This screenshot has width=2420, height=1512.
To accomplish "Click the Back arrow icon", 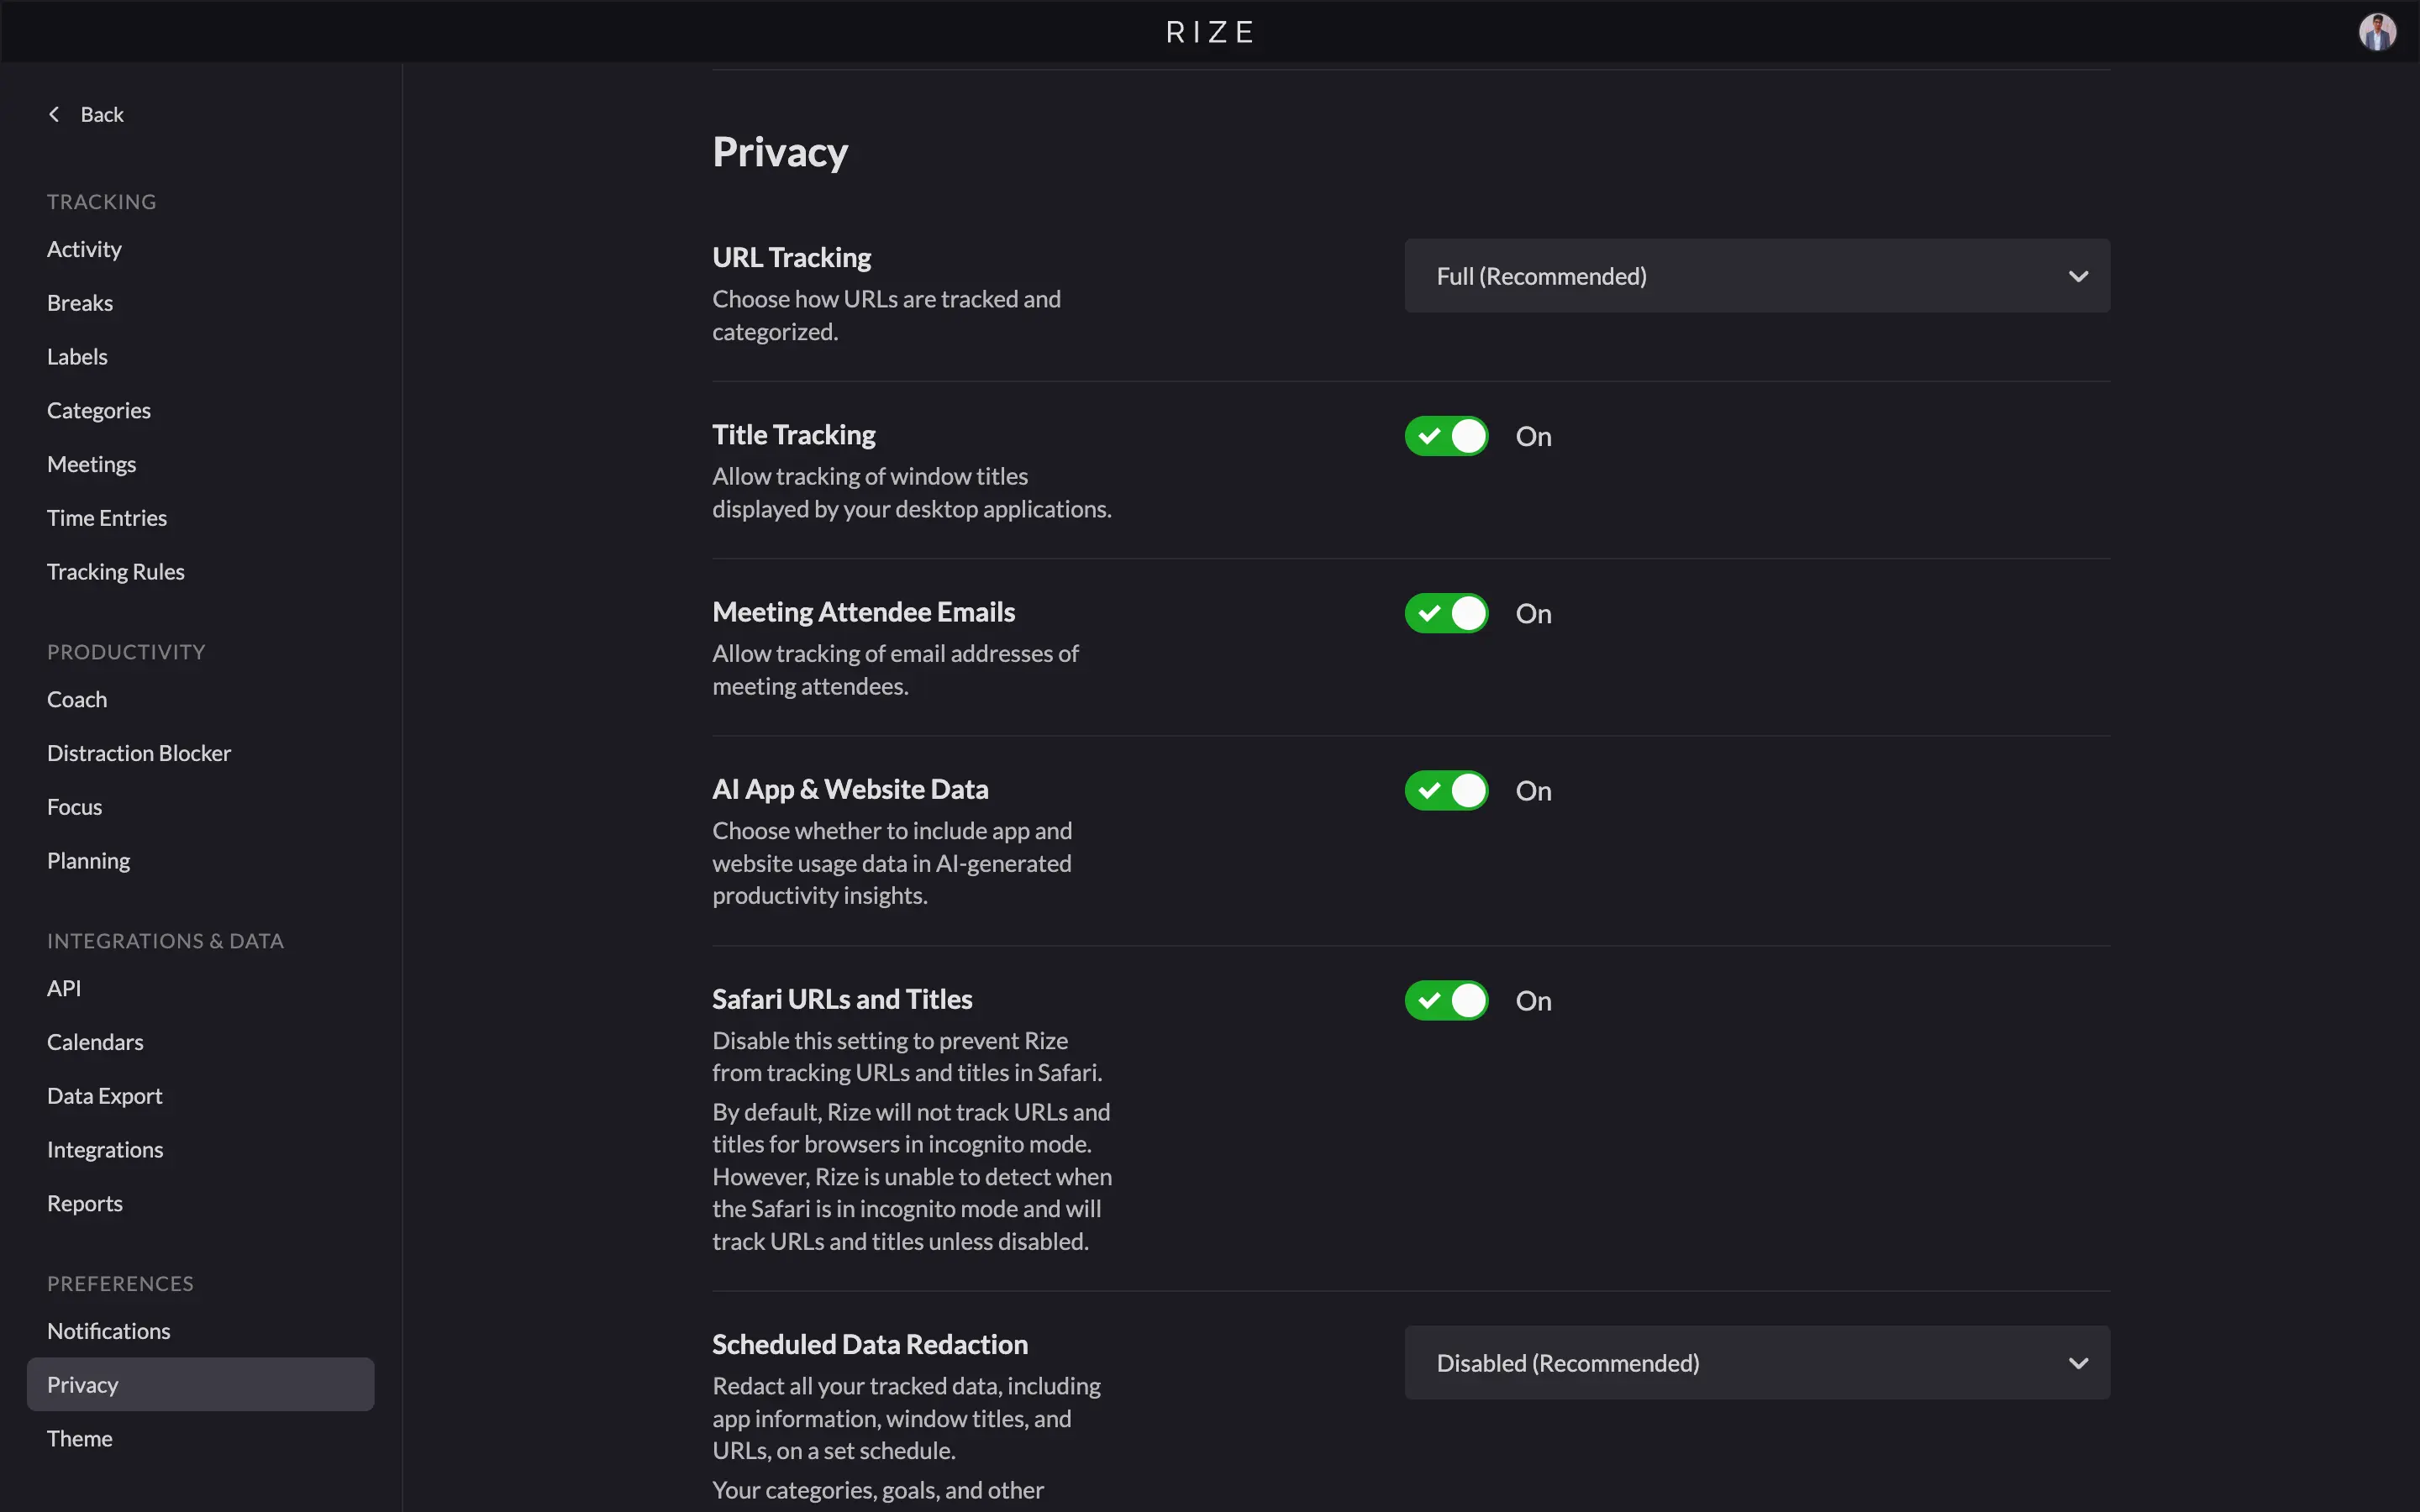I will coord(54,114).
